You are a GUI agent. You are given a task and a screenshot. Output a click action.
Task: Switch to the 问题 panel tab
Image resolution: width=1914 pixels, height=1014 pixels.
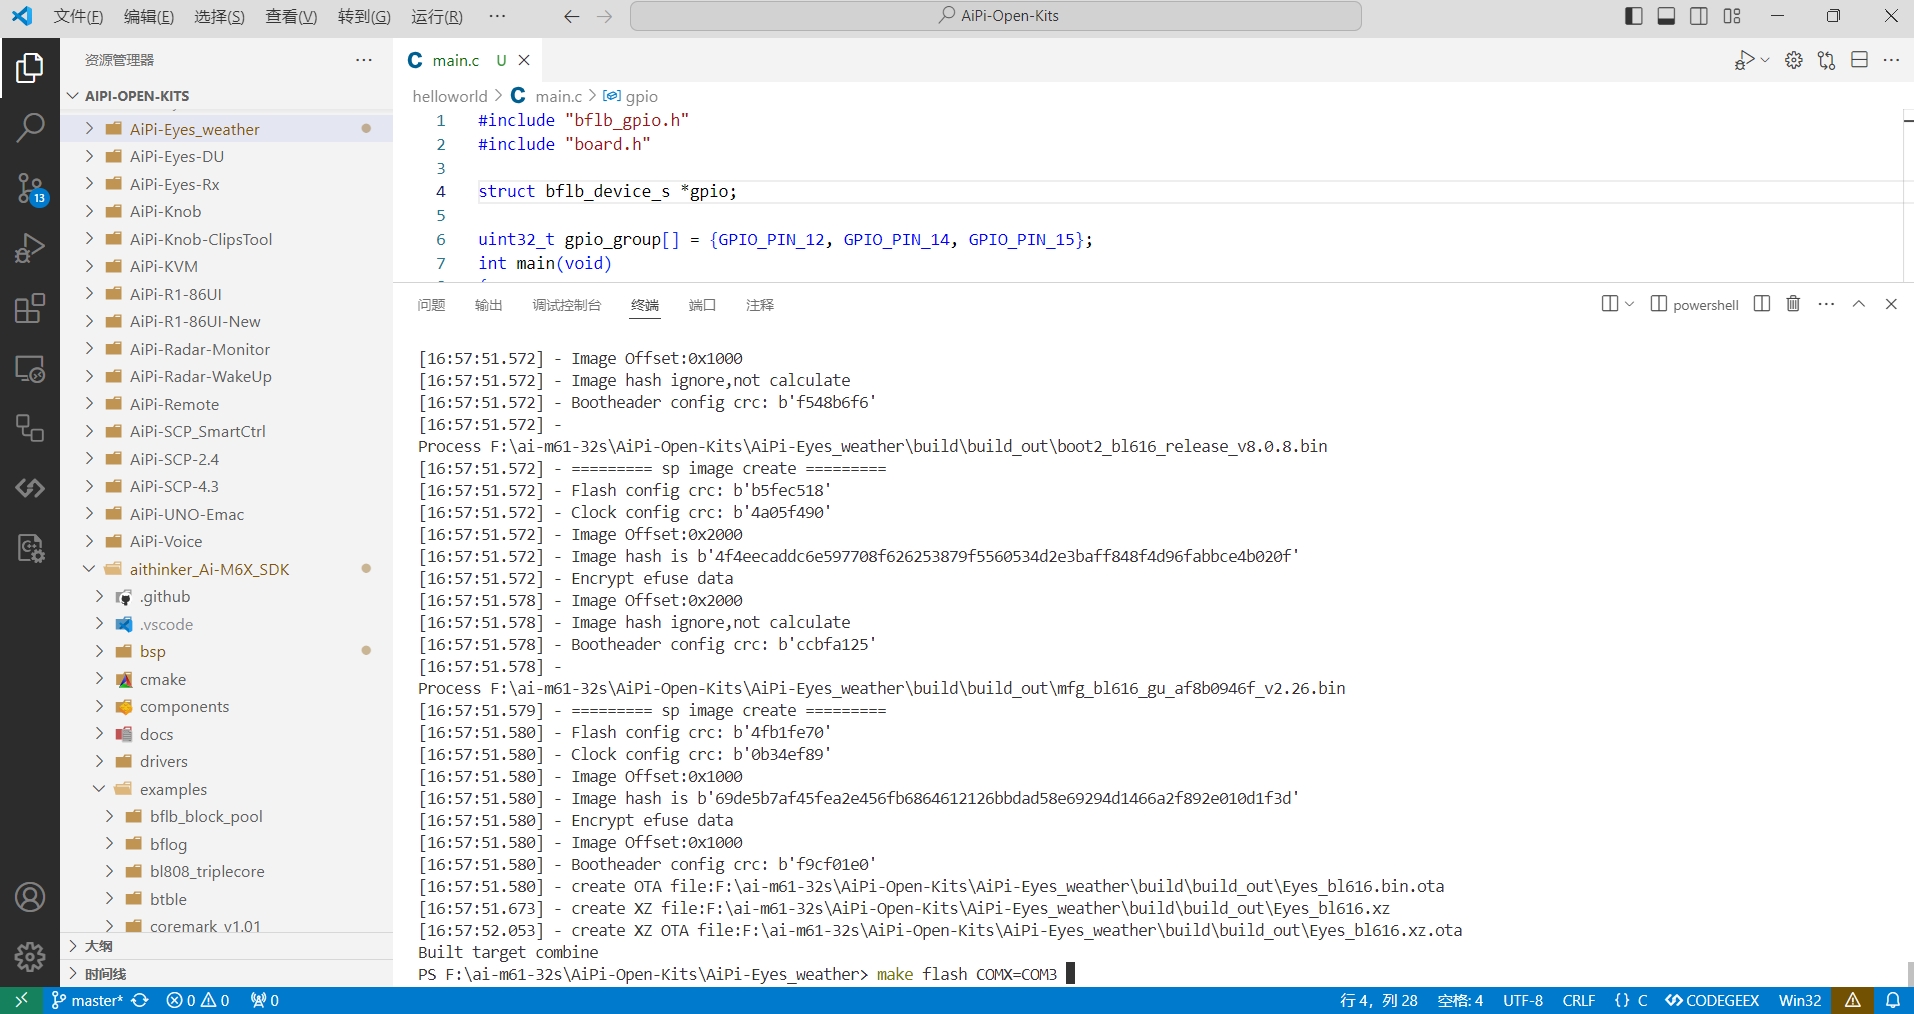[431, 305]
